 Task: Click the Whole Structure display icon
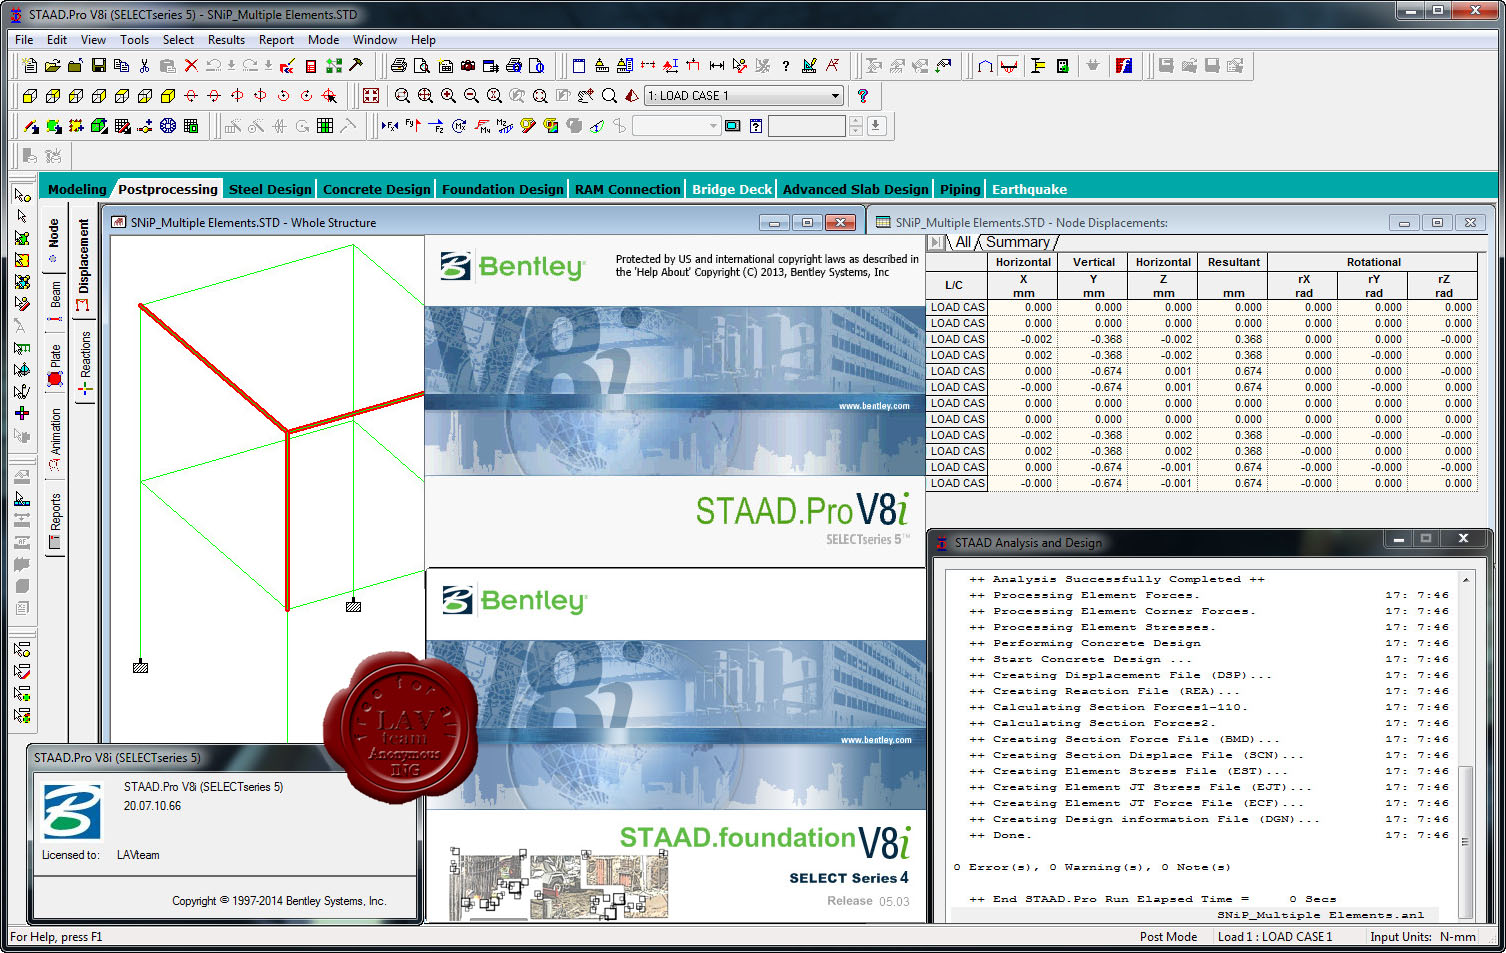coord(371,96)
